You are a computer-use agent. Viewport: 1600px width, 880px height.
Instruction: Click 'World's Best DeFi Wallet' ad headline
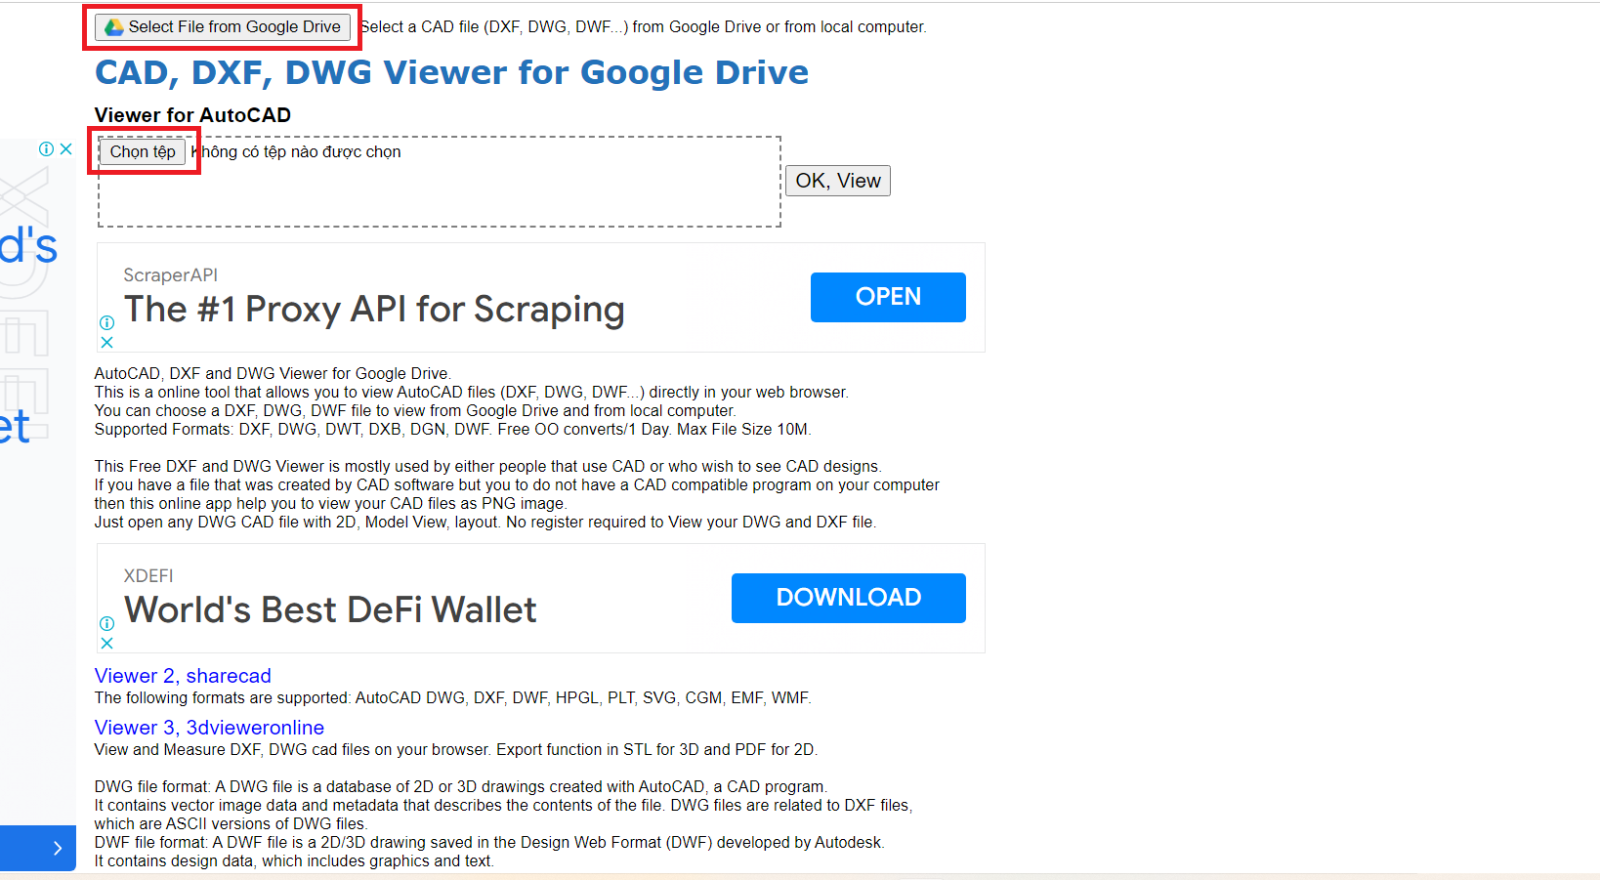[x=331, y=610]
